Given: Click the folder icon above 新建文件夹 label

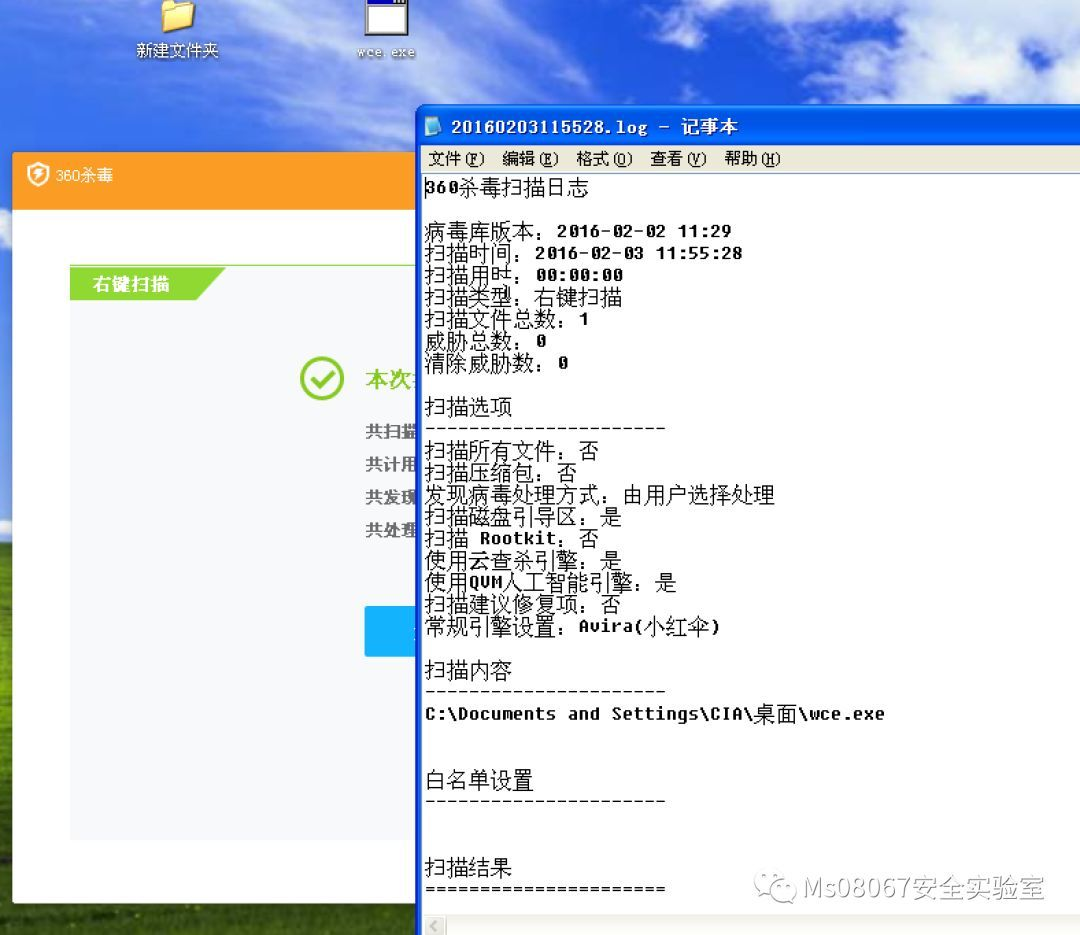Looking at the screenshot, I should [176, 14].
